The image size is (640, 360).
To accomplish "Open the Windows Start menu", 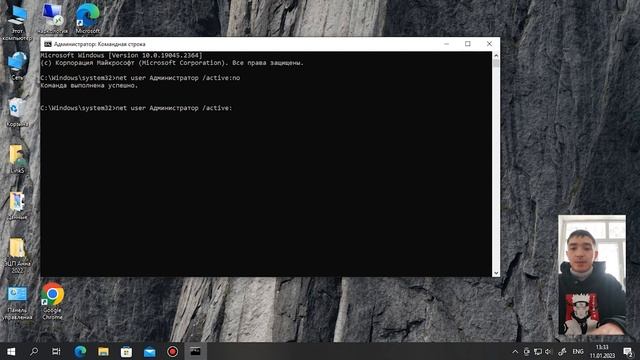I will coord(11,351).
